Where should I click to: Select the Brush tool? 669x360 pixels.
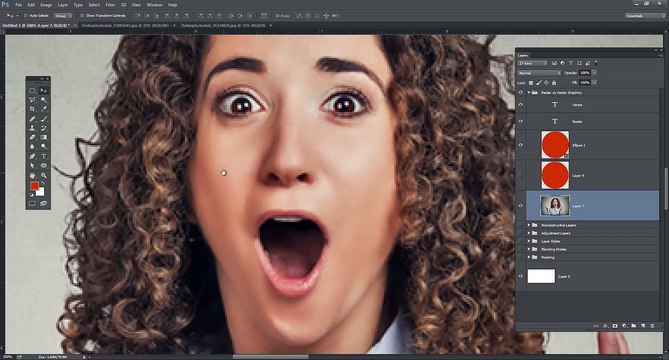[x=44, y=119]
